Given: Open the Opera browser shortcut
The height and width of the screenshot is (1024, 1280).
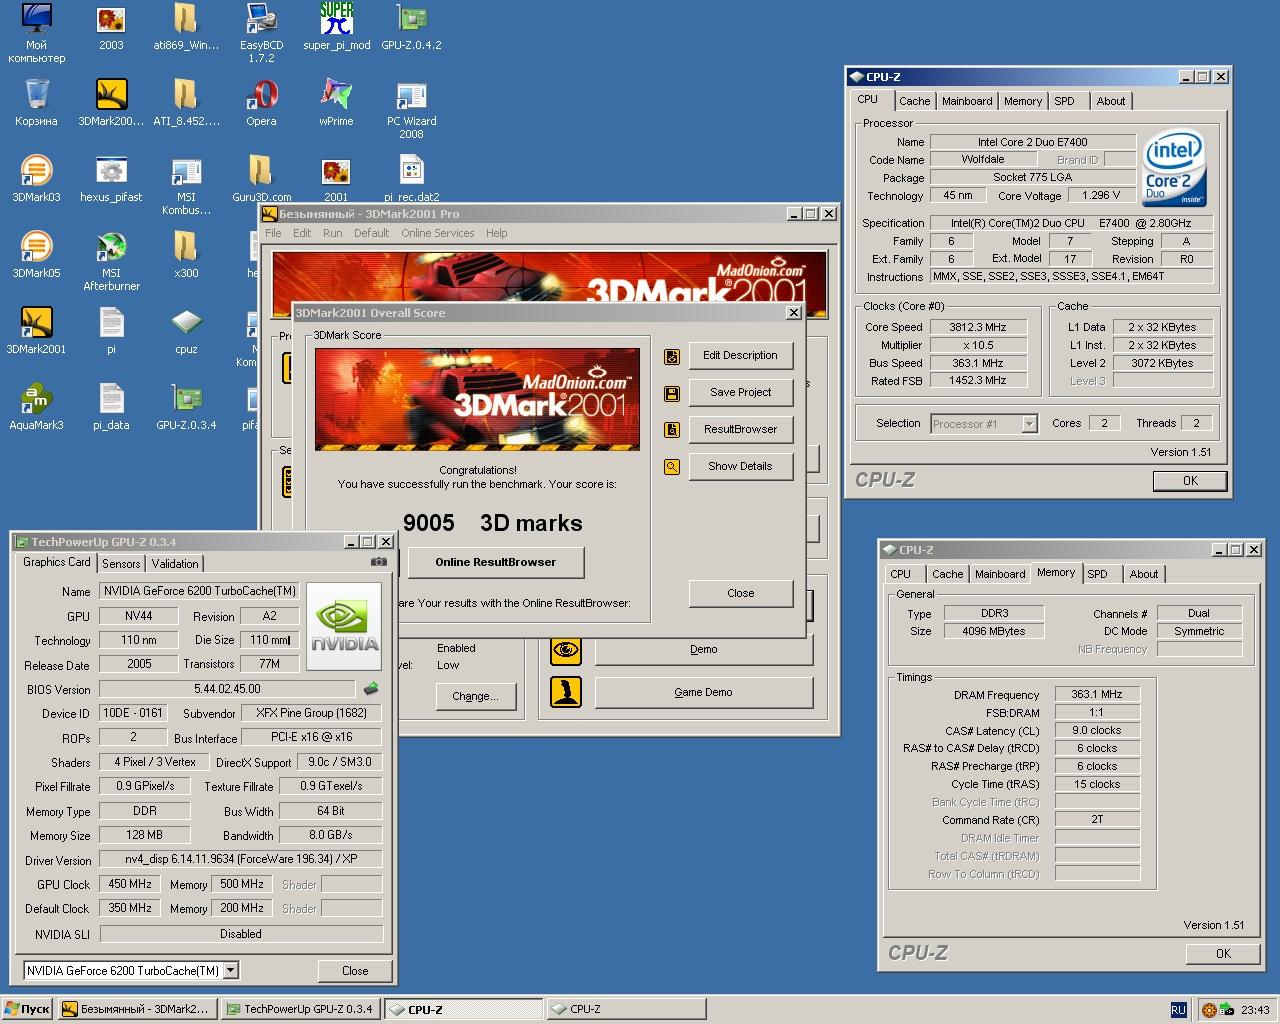Looking at the screenshot, I should [x=261, y=102].
